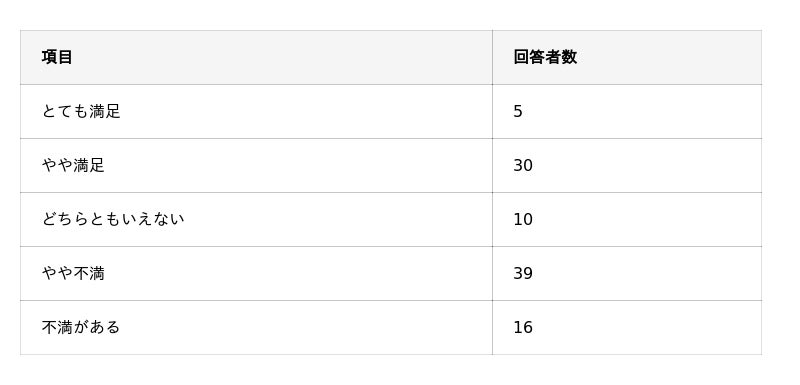Select the とても満足 row label
The height and width of the screenshot is (385, 800).
(x=81, y=111)
